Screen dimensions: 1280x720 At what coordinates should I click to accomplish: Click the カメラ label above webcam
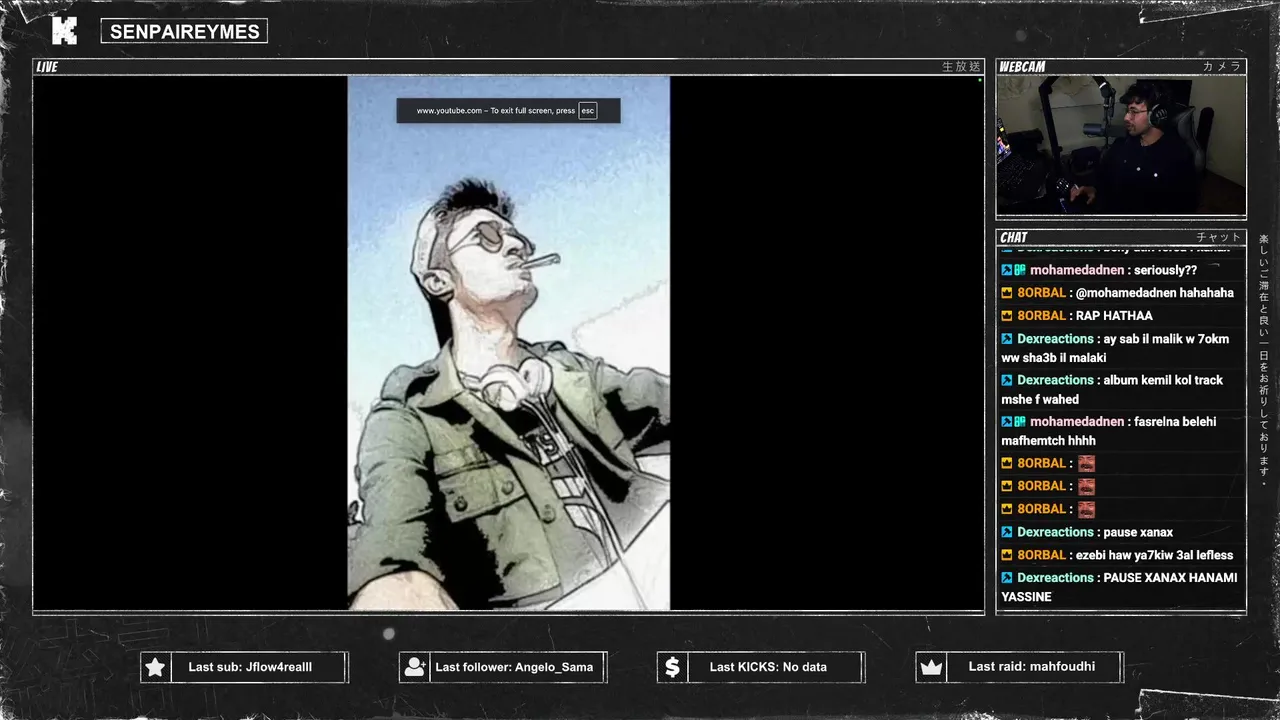pos(1222,67)
